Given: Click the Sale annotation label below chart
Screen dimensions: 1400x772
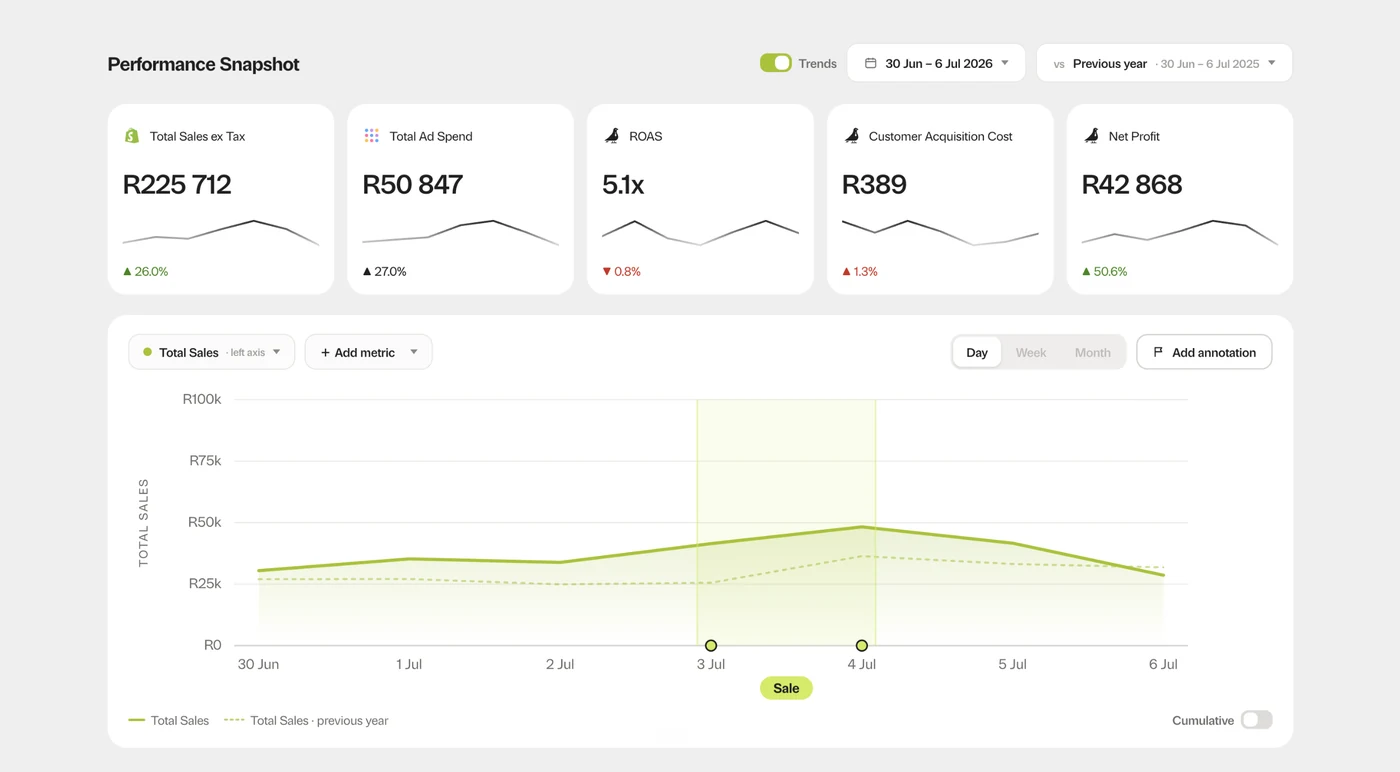Looking at the screenshot, I should (786, 688).
